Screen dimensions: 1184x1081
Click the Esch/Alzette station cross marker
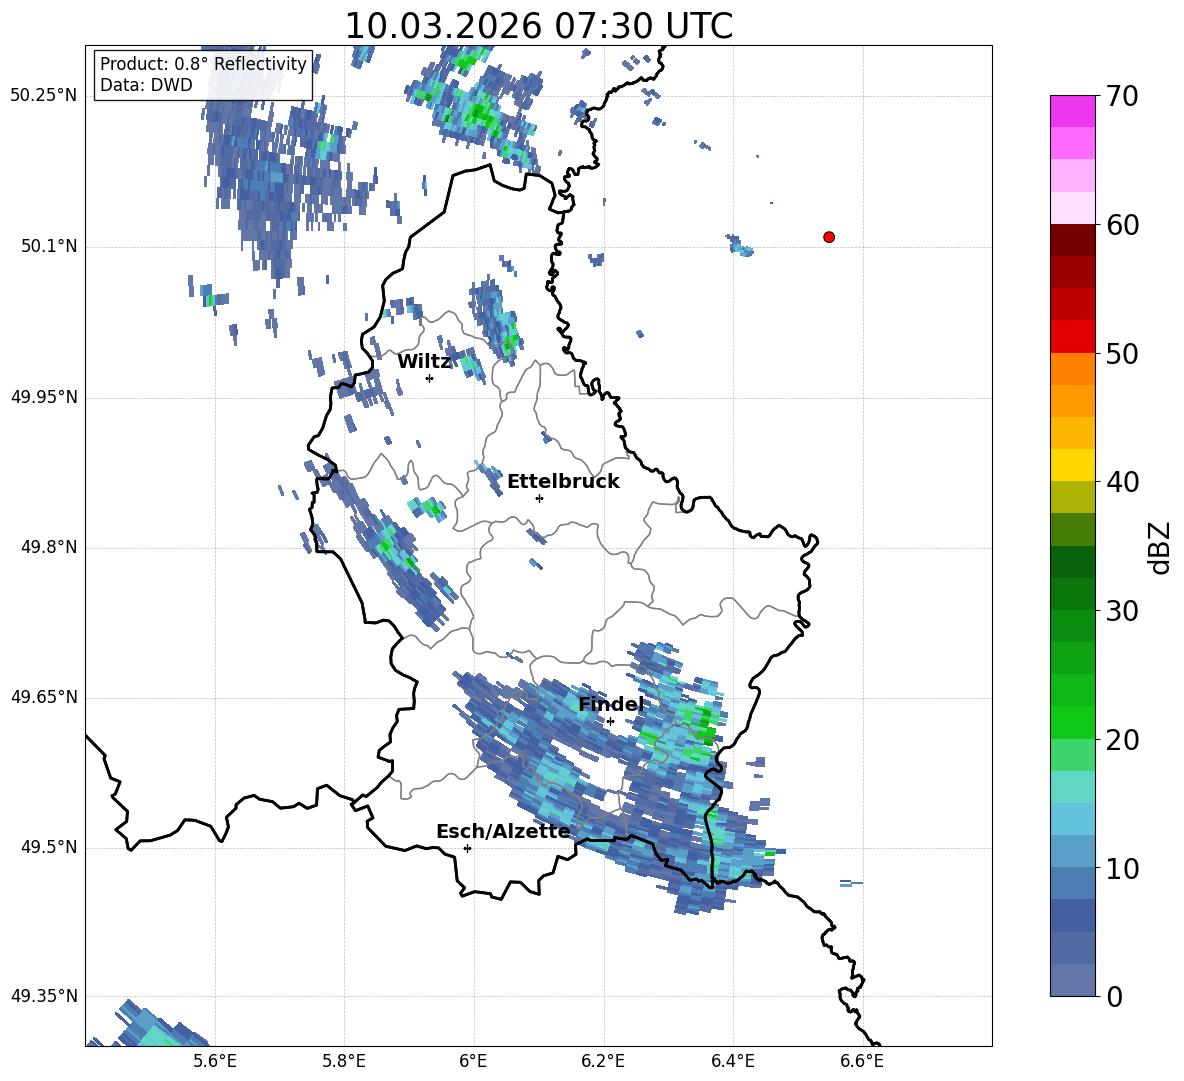(467, 848)
